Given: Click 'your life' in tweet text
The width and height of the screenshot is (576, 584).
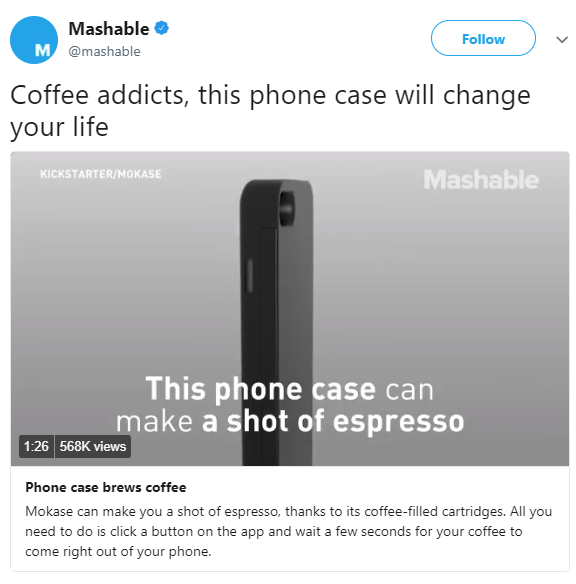Looking at the screenshot, I should [x=59, y=127].
